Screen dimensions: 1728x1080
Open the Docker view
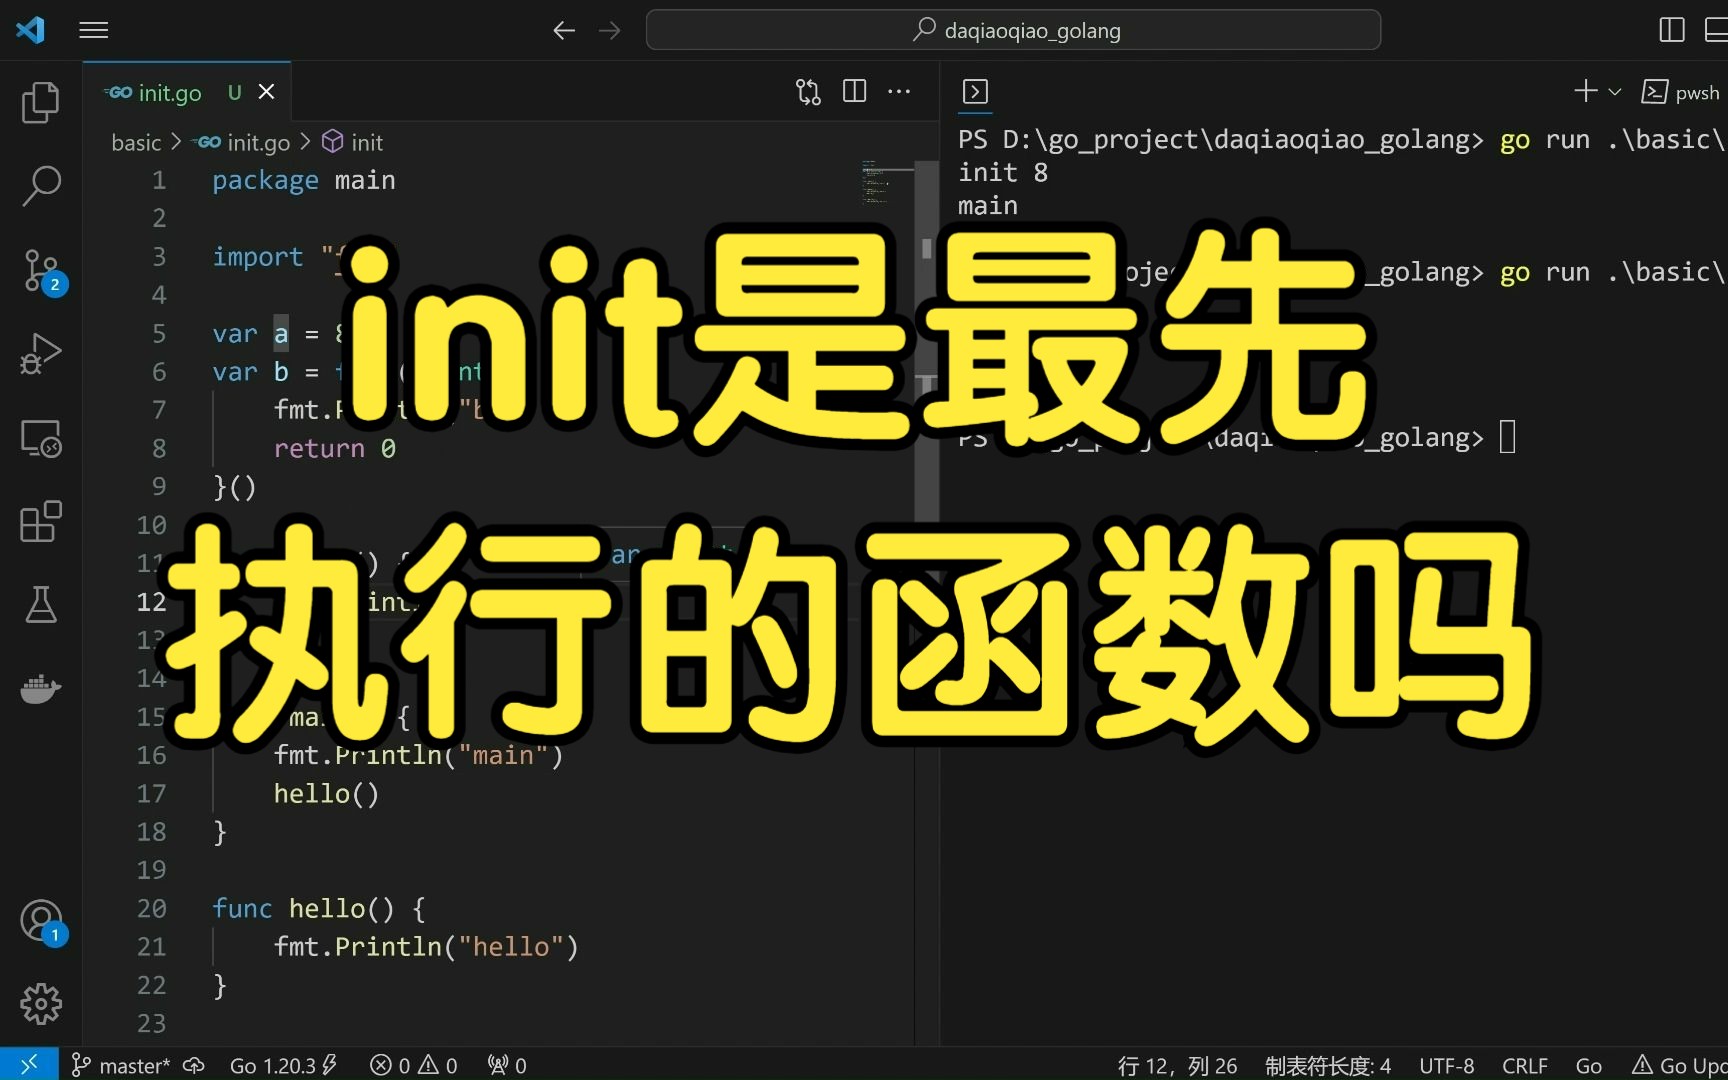click(x=41, y=688)
